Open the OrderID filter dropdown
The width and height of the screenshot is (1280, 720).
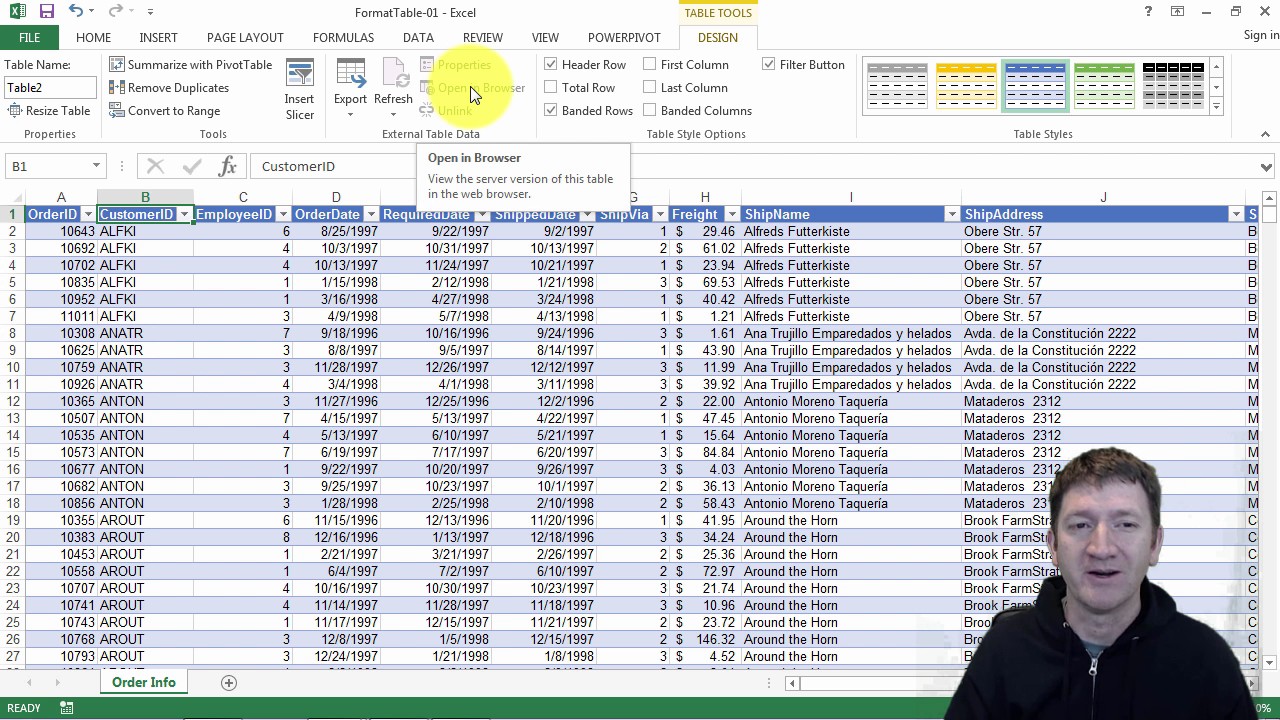(88, 214)
